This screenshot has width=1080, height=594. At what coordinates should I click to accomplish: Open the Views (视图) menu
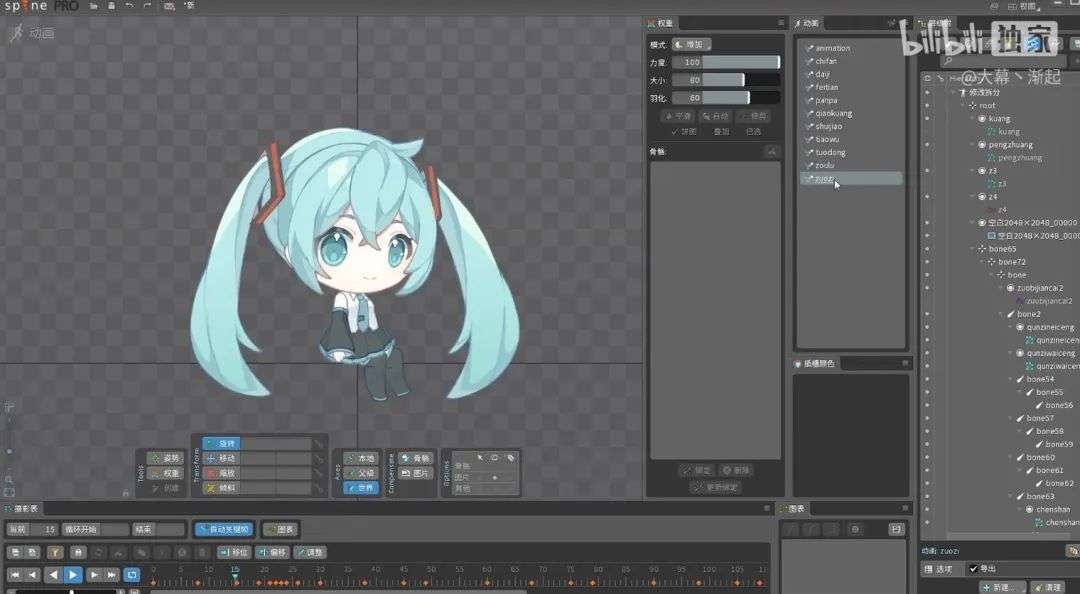click(1022, 6)
